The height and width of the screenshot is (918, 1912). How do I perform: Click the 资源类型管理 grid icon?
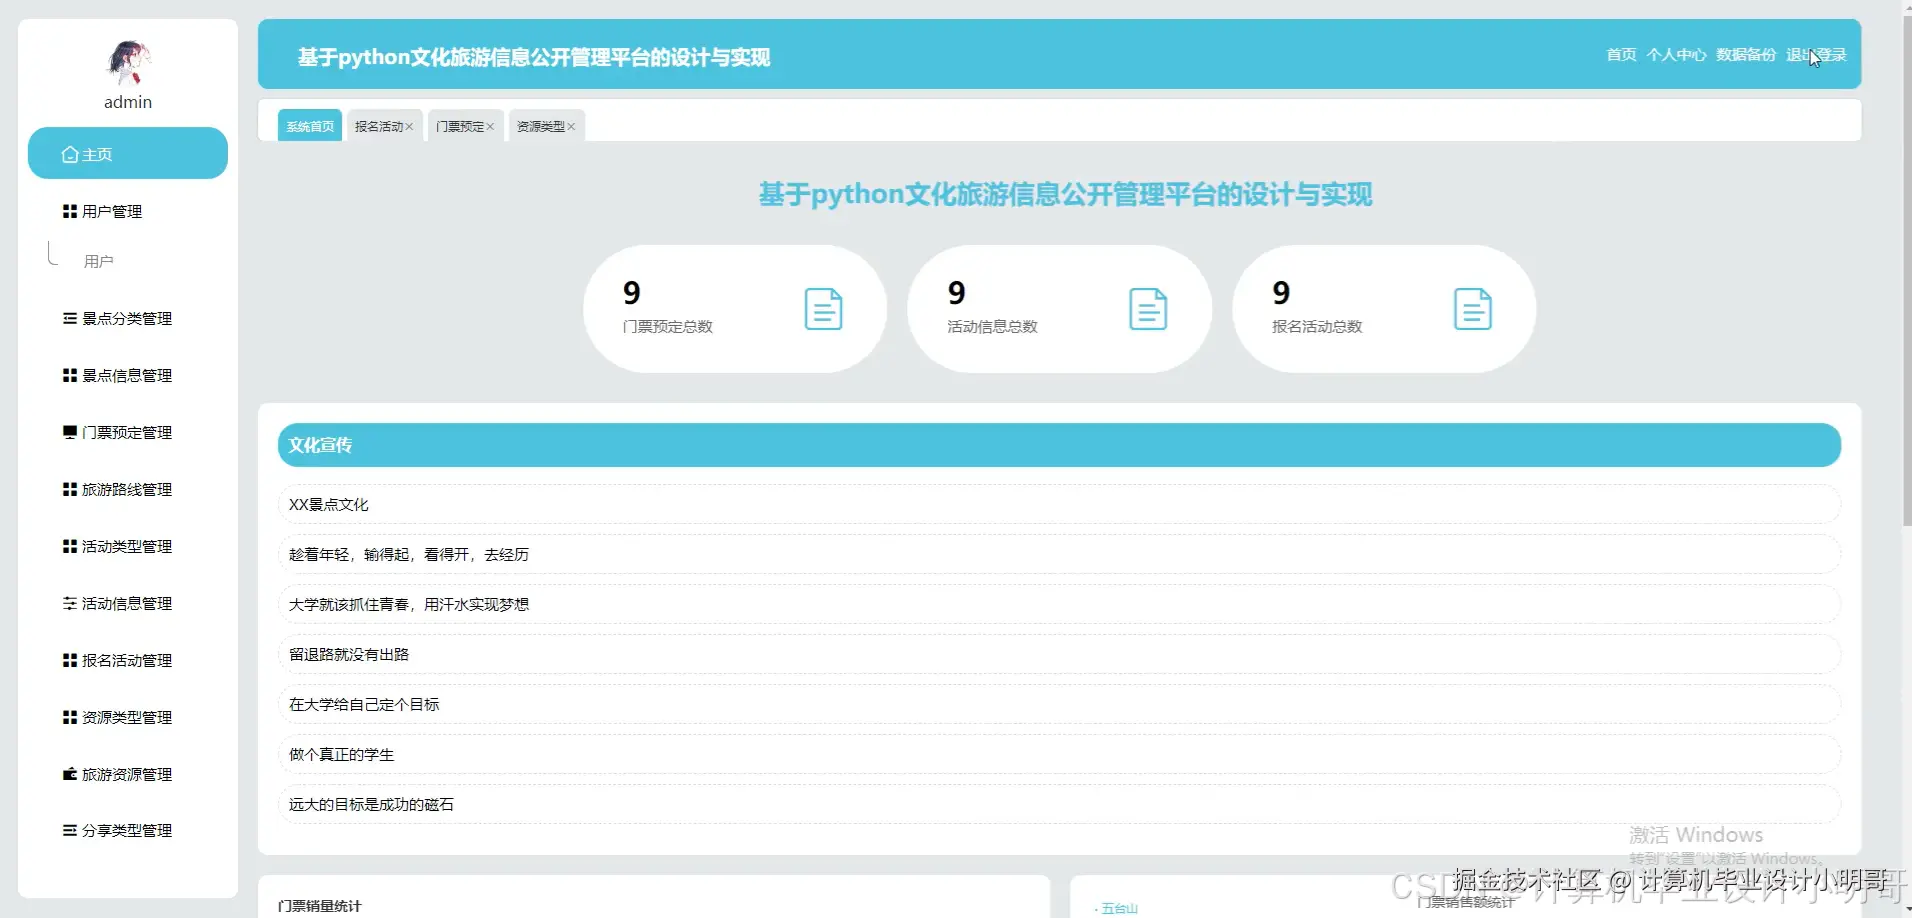click(70, 717)
